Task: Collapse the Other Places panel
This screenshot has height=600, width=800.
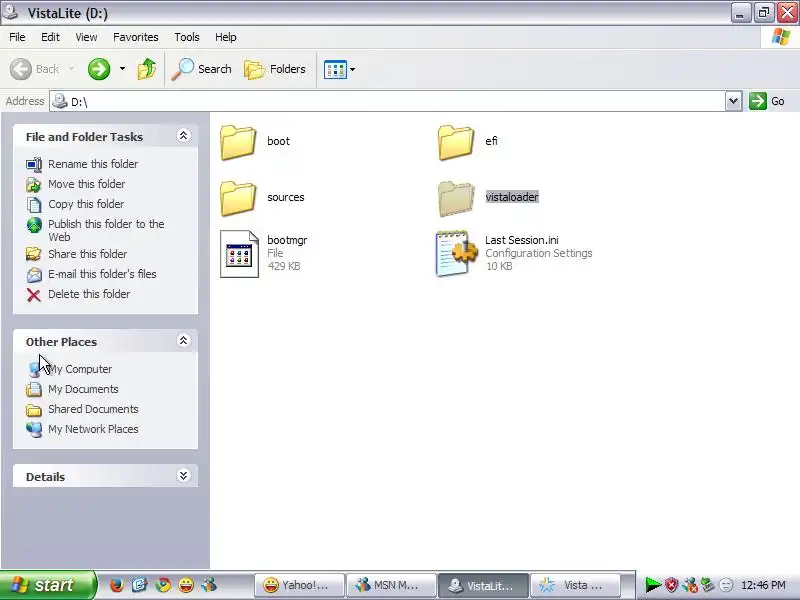Action: [183, 341]
